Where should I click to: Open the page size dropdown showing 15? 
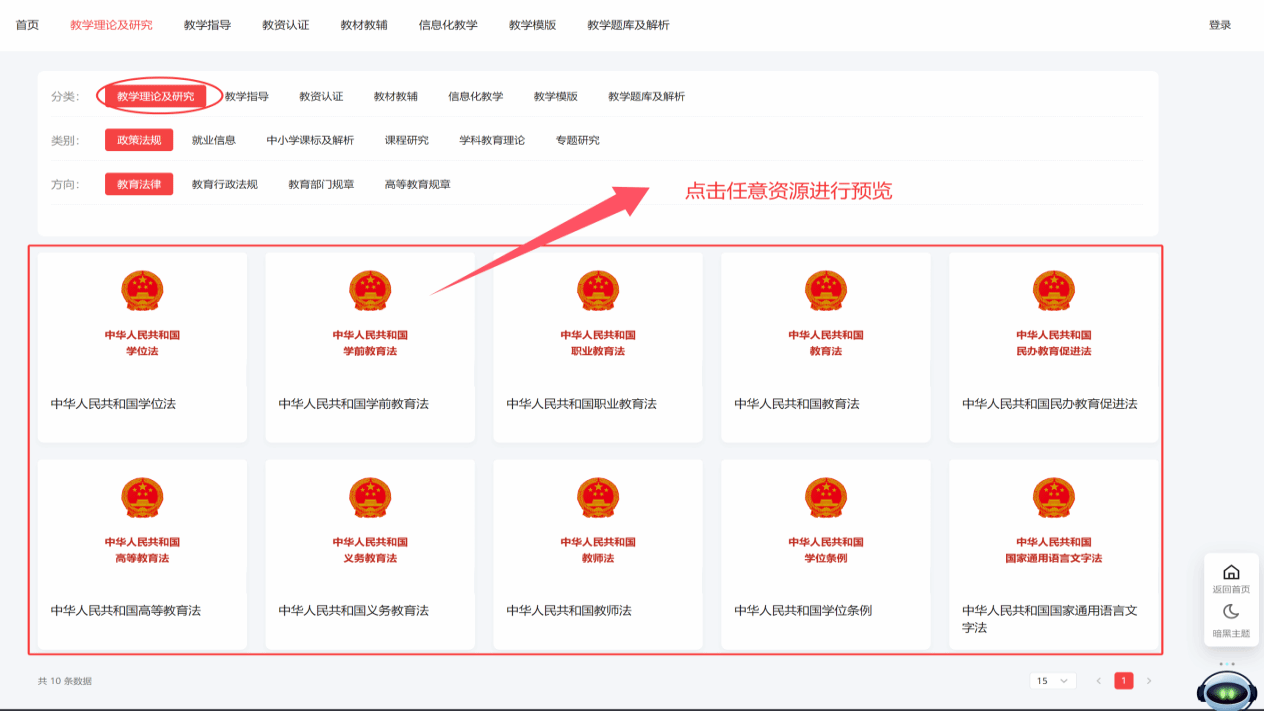point(1052,681)
